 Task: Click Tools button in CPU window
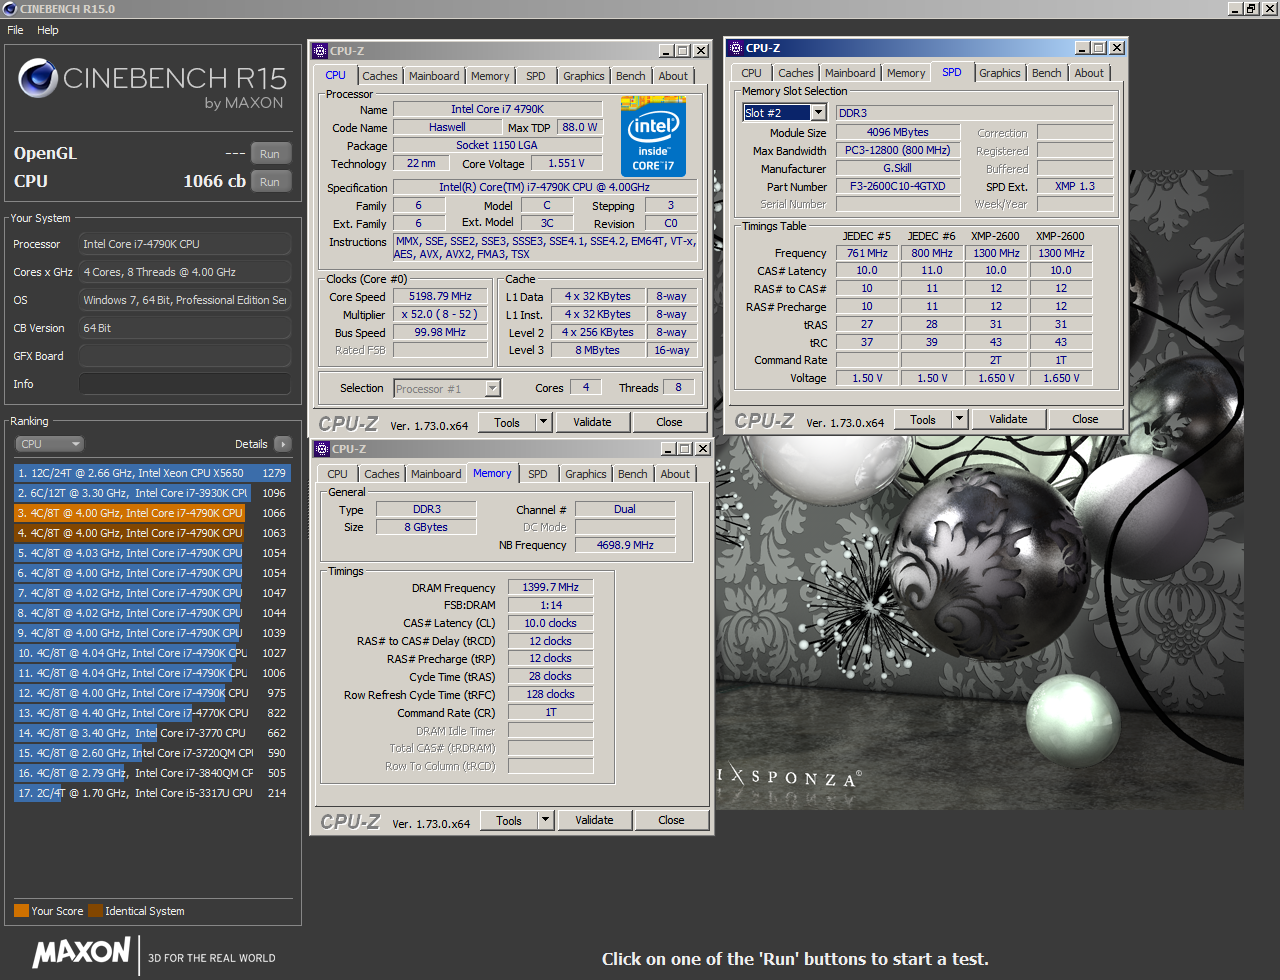[x=507, y=423]
